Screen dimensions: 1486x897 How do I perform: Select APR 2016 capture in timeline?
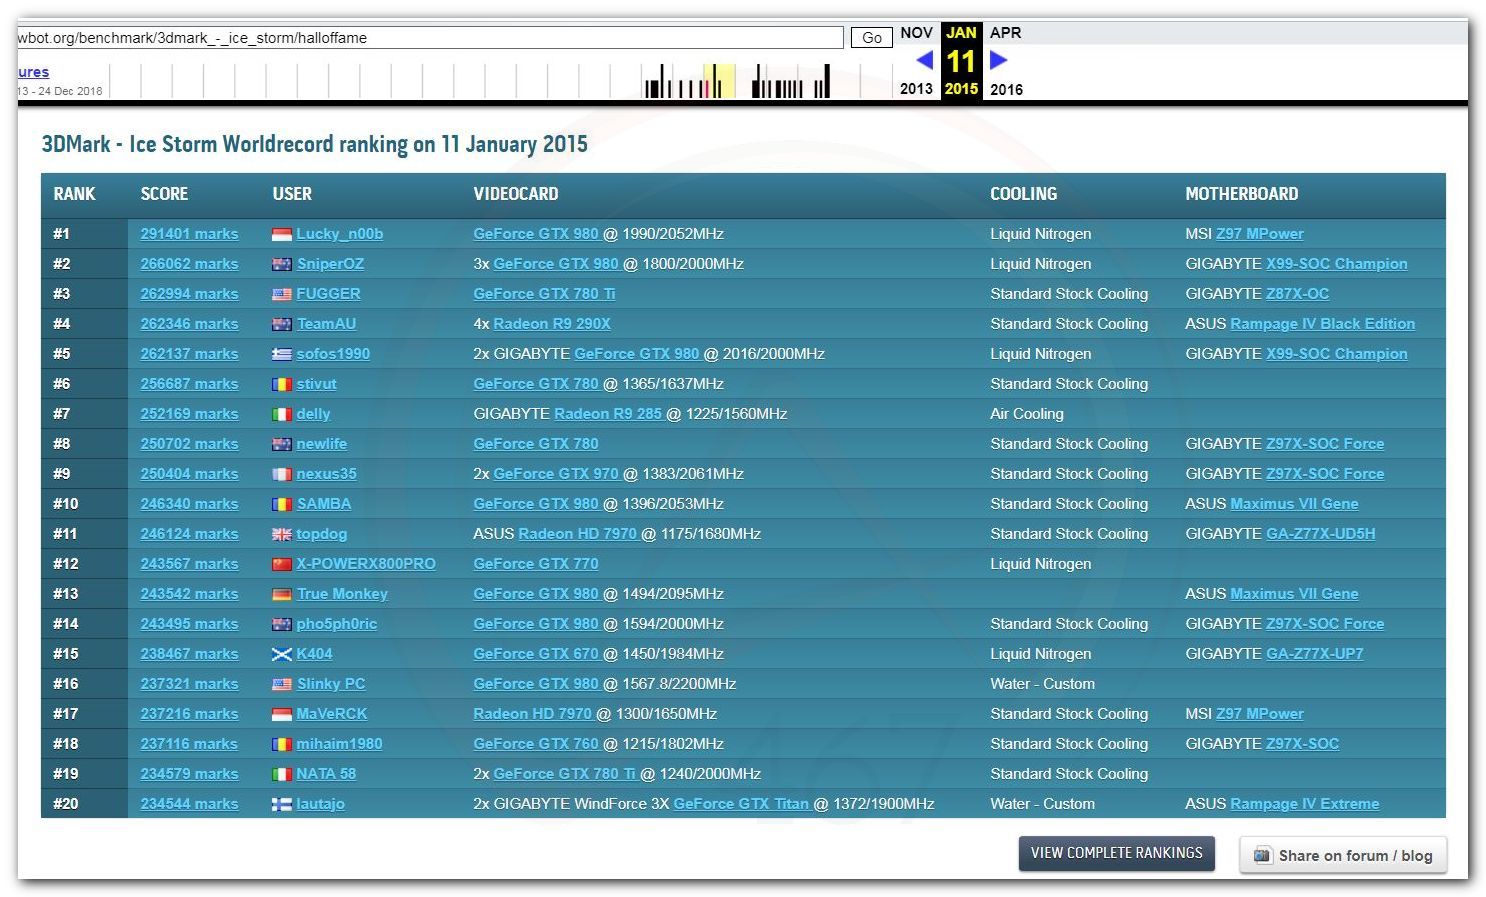(1005, 33)
